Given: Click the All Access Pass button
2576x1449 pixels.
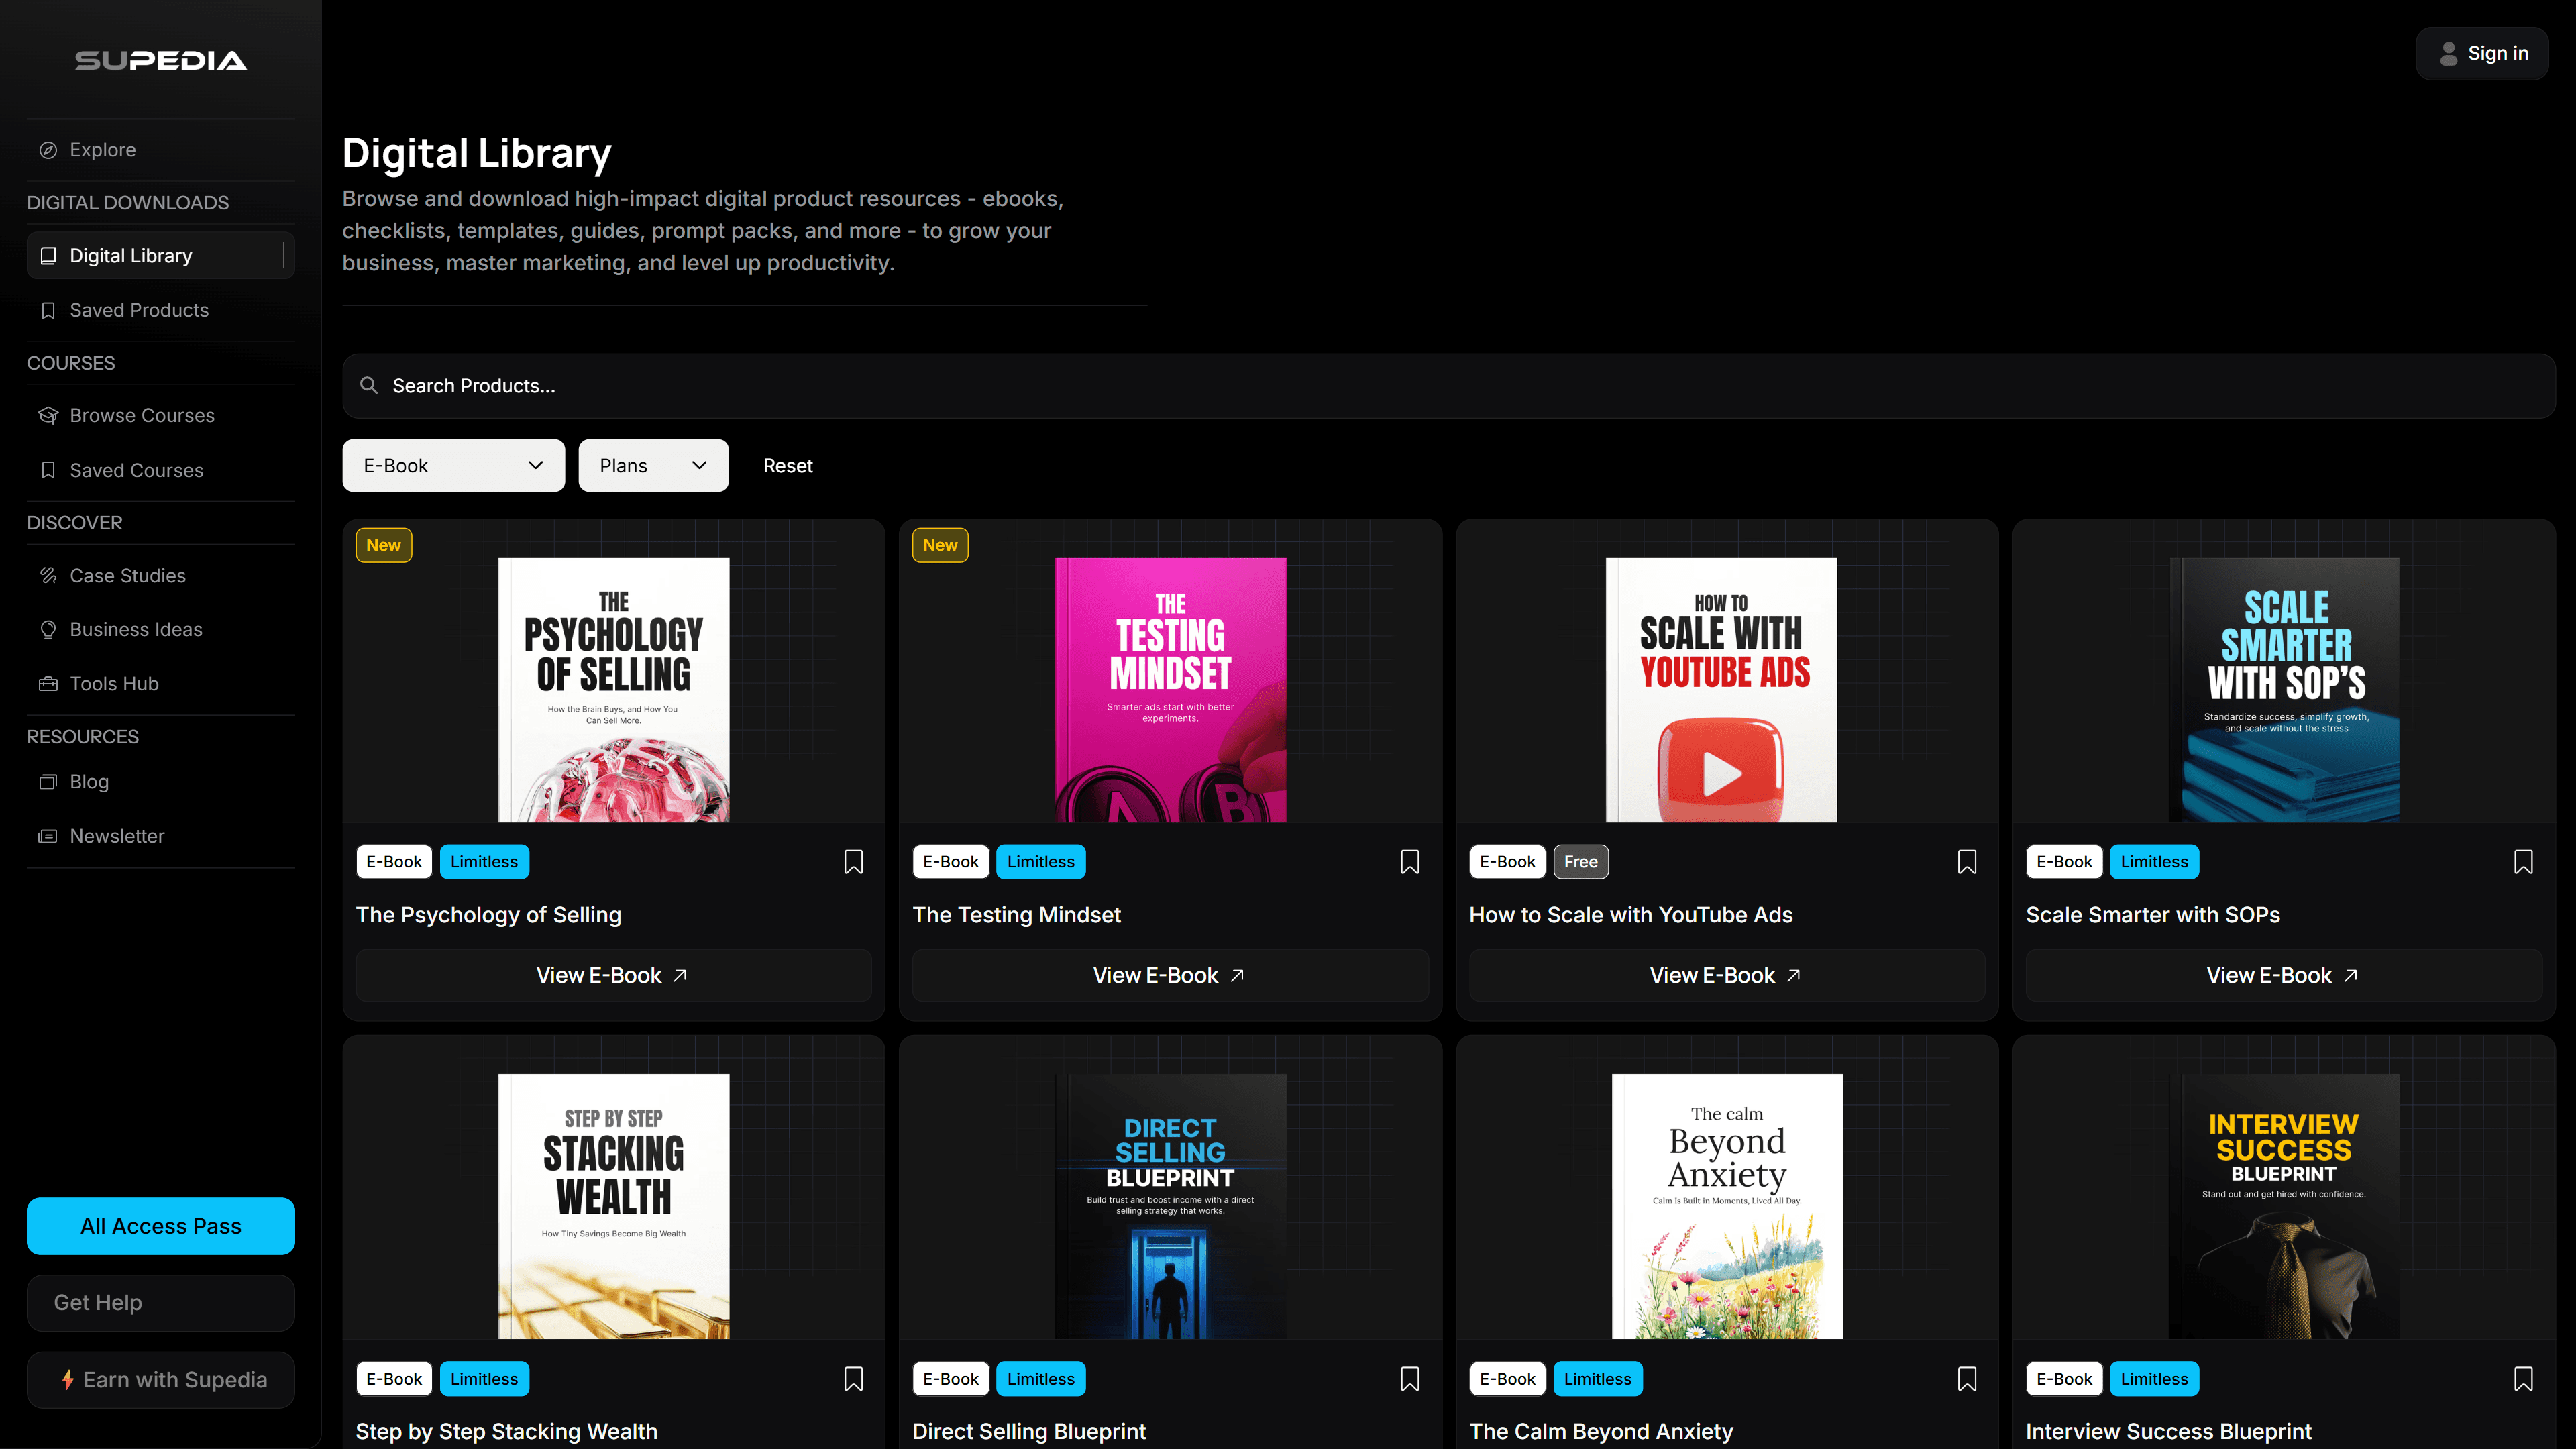Looking at the screenshot, I should click(161, 1226).
